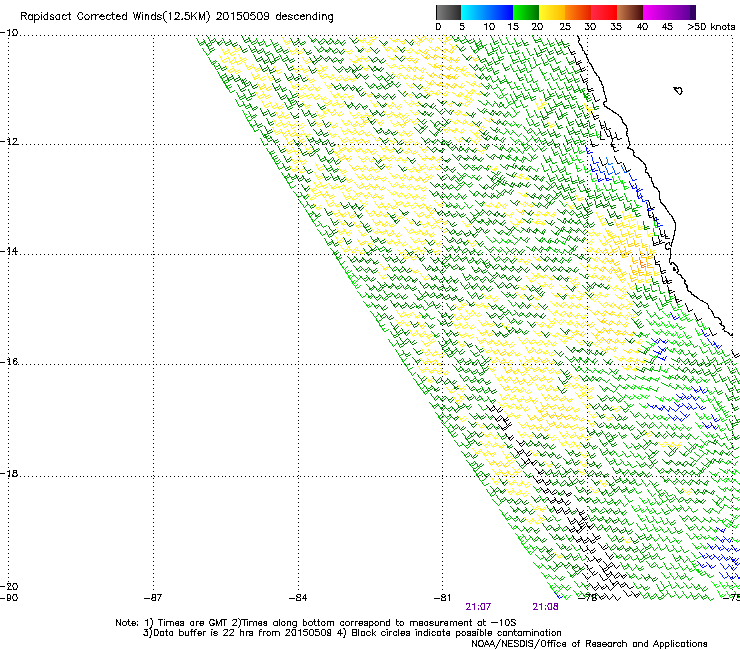
Task: Click the magenta-purple 40-50 knots legend segment
Action: pos(669,12)
